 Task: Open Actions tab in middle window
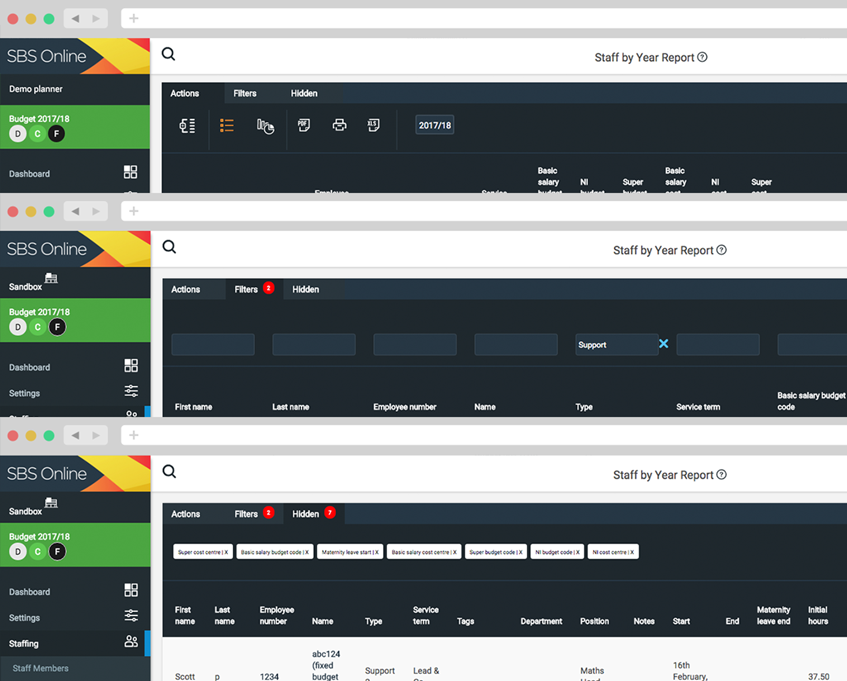pyautogui.click(x=185, y=289)
